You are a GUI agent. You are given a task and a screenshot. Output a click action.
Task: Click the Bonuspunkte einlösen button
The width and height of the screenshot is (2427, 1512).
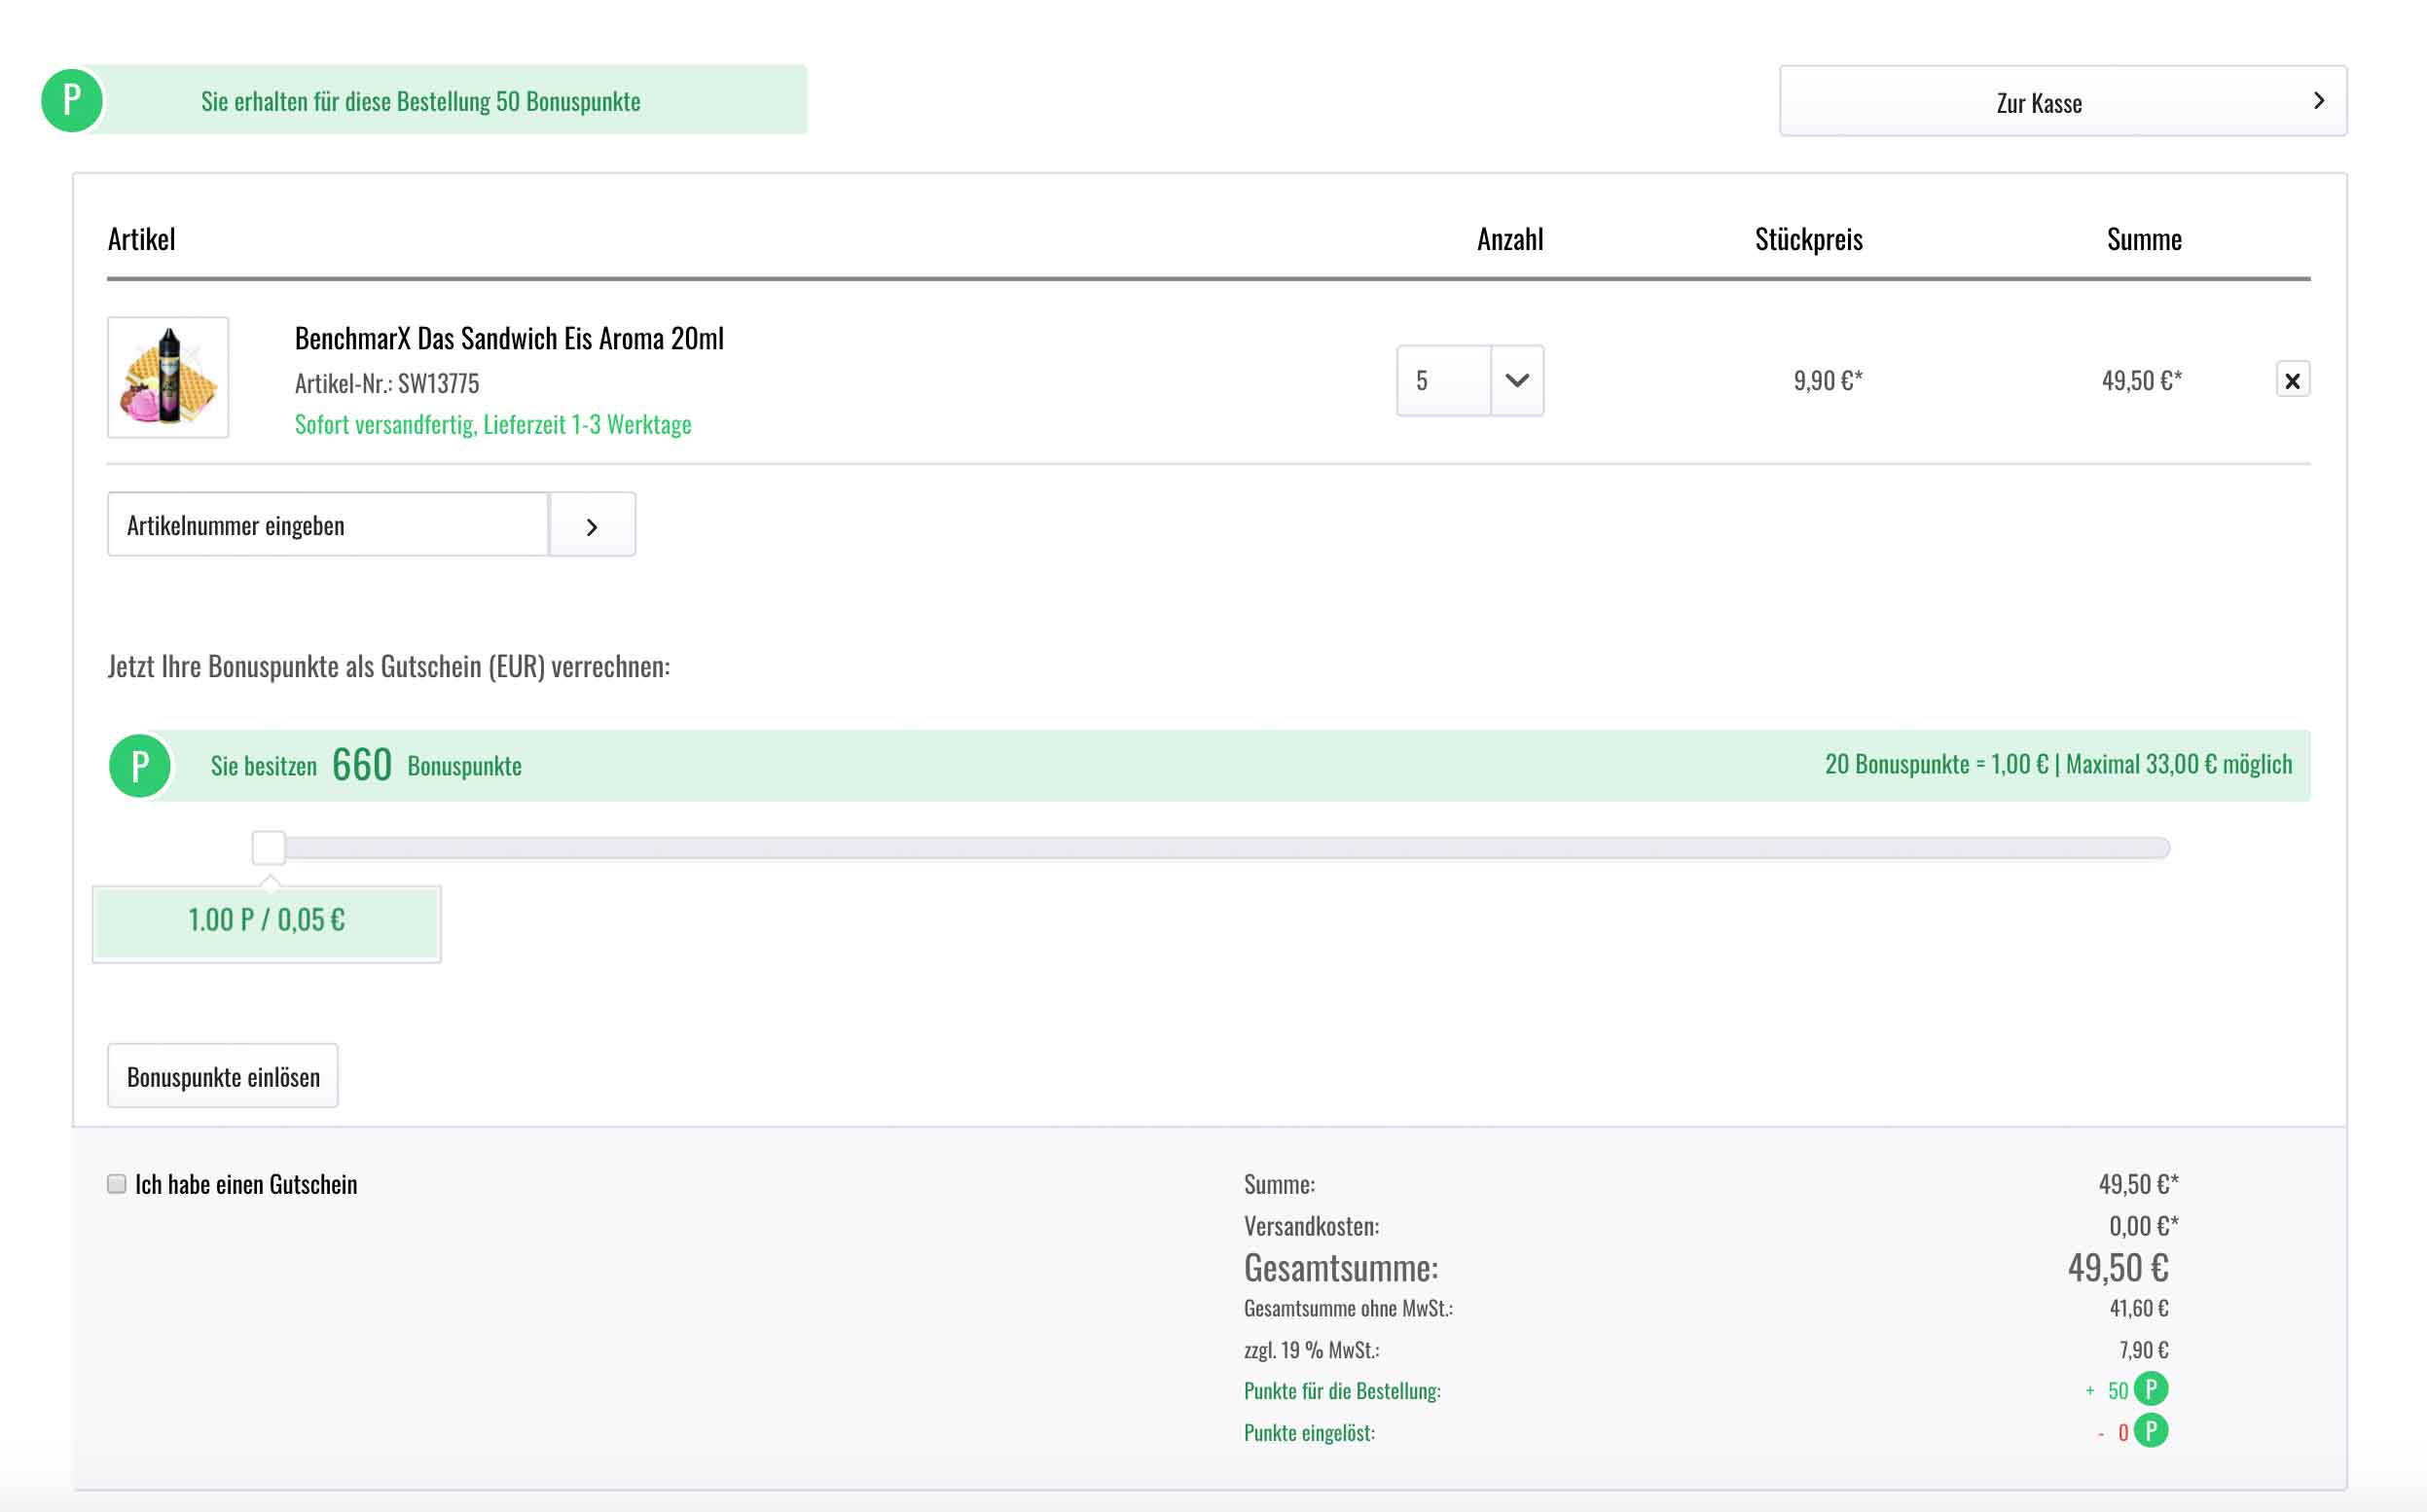coord(223,1076)
